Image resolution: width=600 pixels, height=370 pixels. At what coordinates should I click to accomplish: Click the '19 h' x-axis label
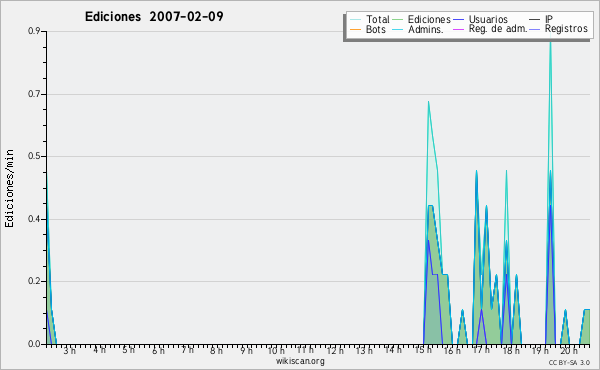pos(540,350)
